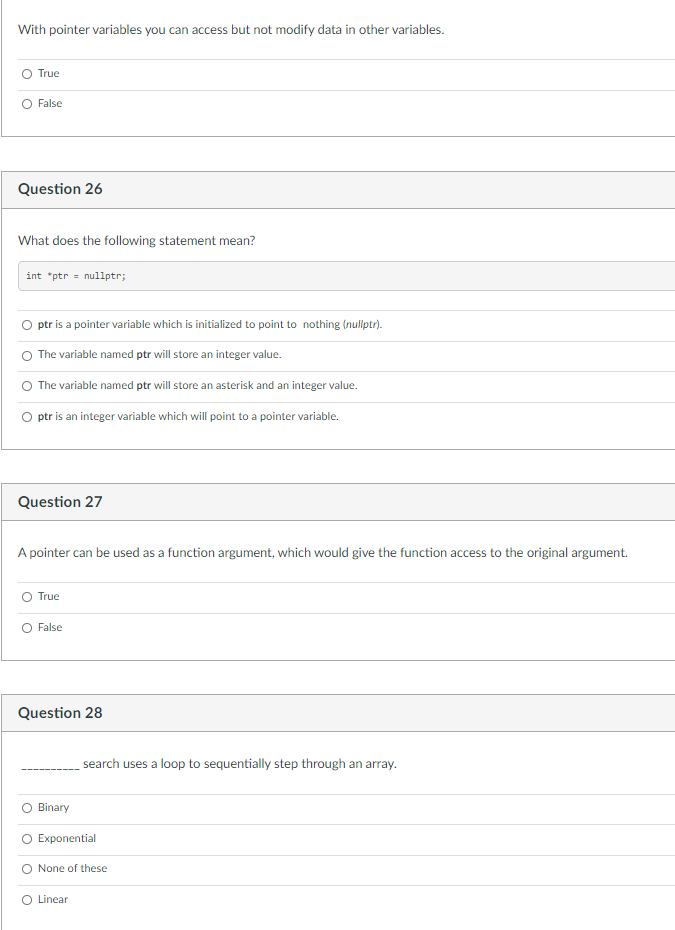Pick Linear for Question 28

(x=27, y=900)
